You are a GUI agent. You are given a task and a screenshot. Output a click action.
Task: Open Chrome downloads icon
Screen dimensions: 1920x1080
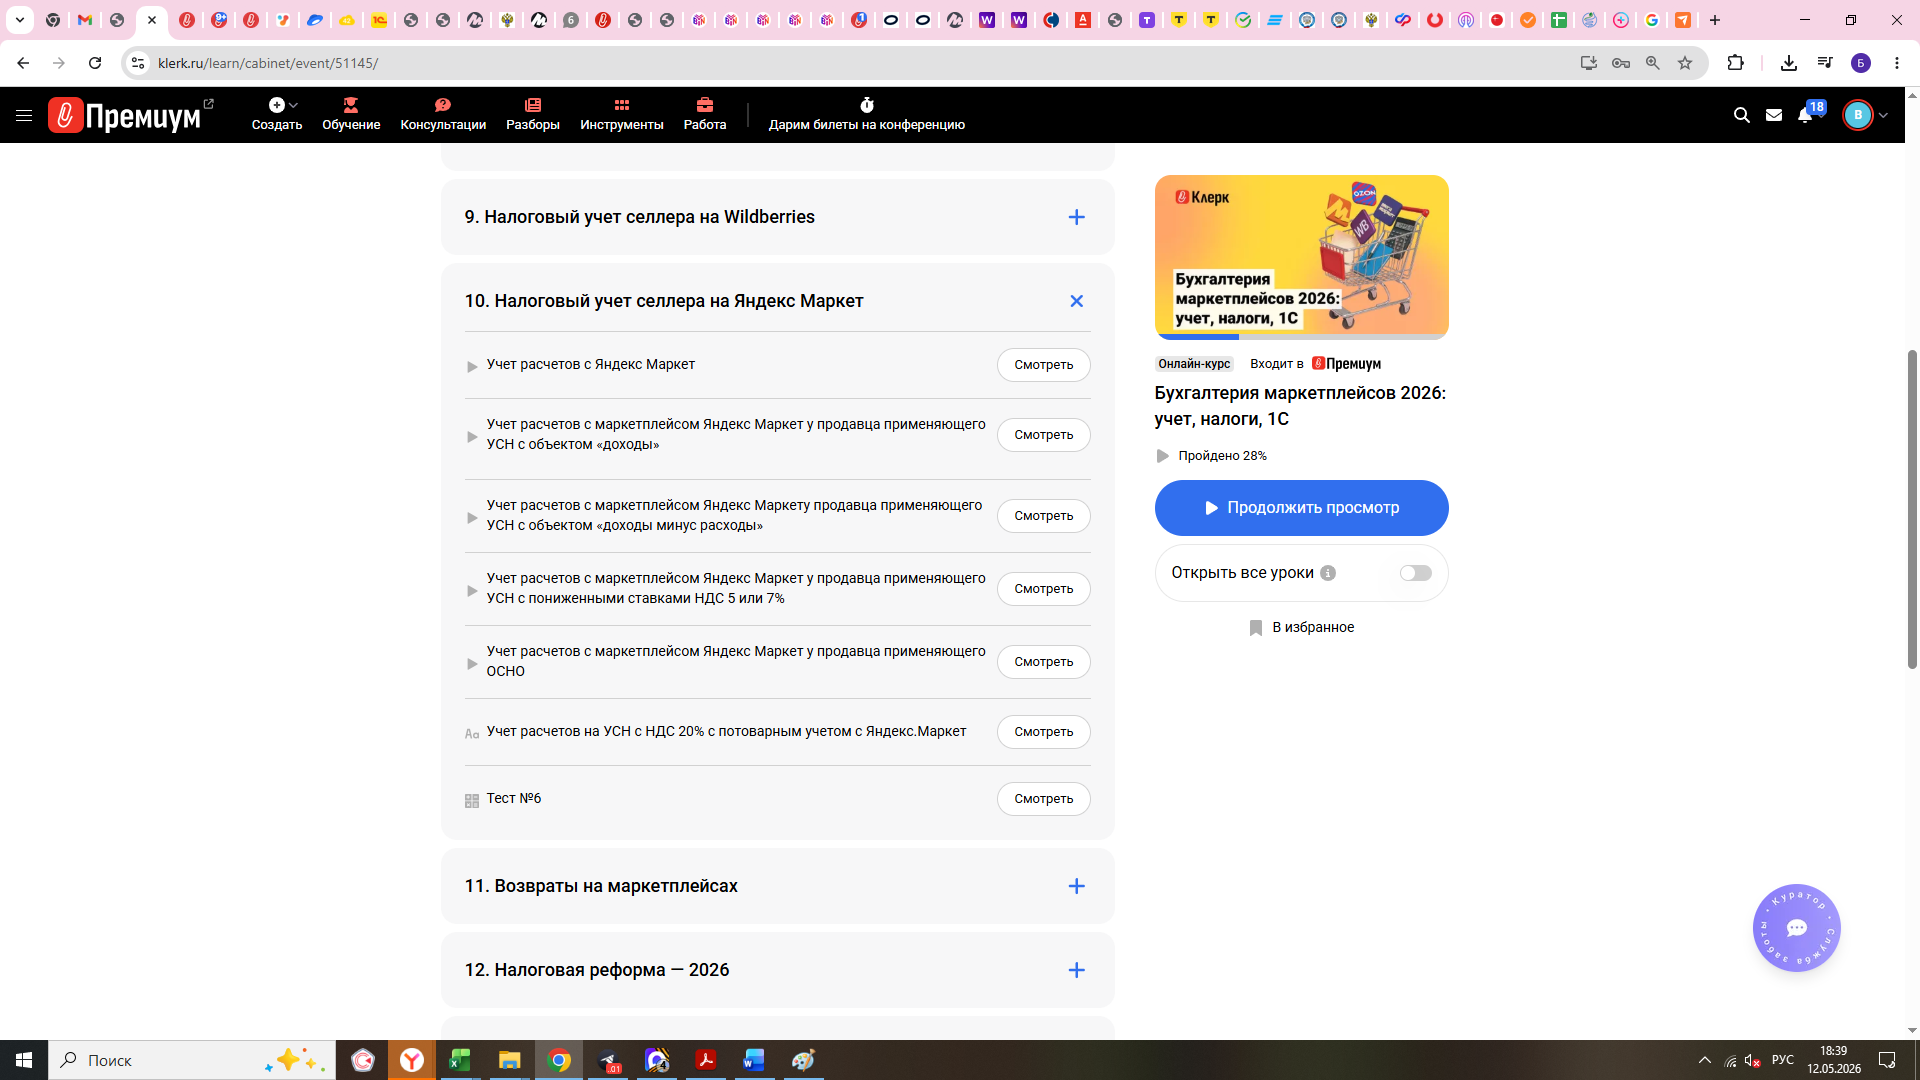(1788, 63)
